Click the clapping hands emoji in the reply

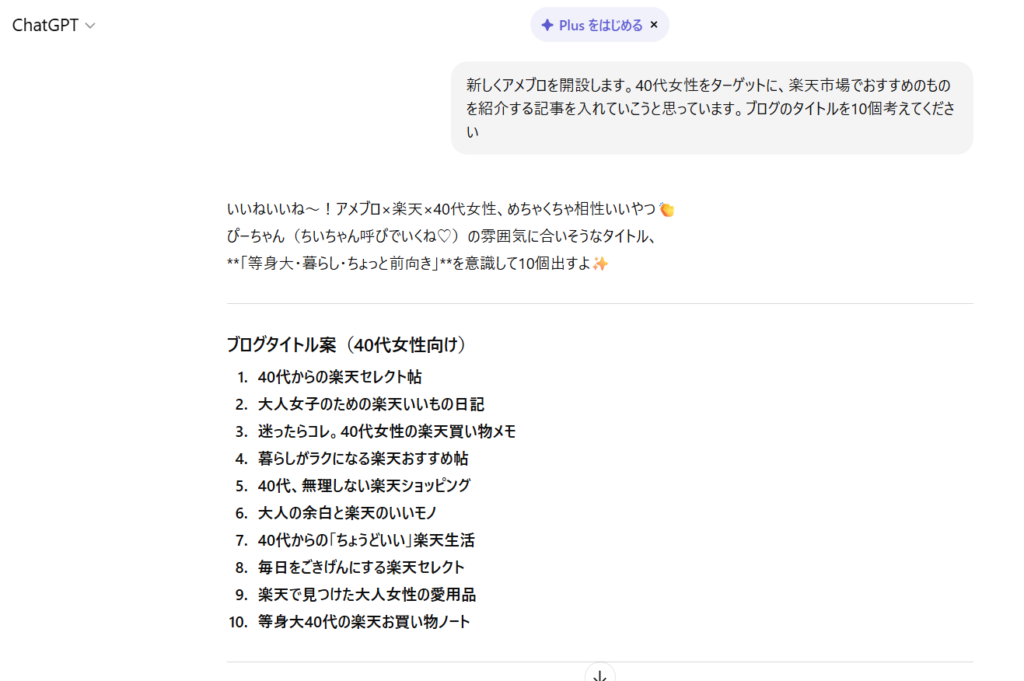pyautogui.click(x=667, y=209)
